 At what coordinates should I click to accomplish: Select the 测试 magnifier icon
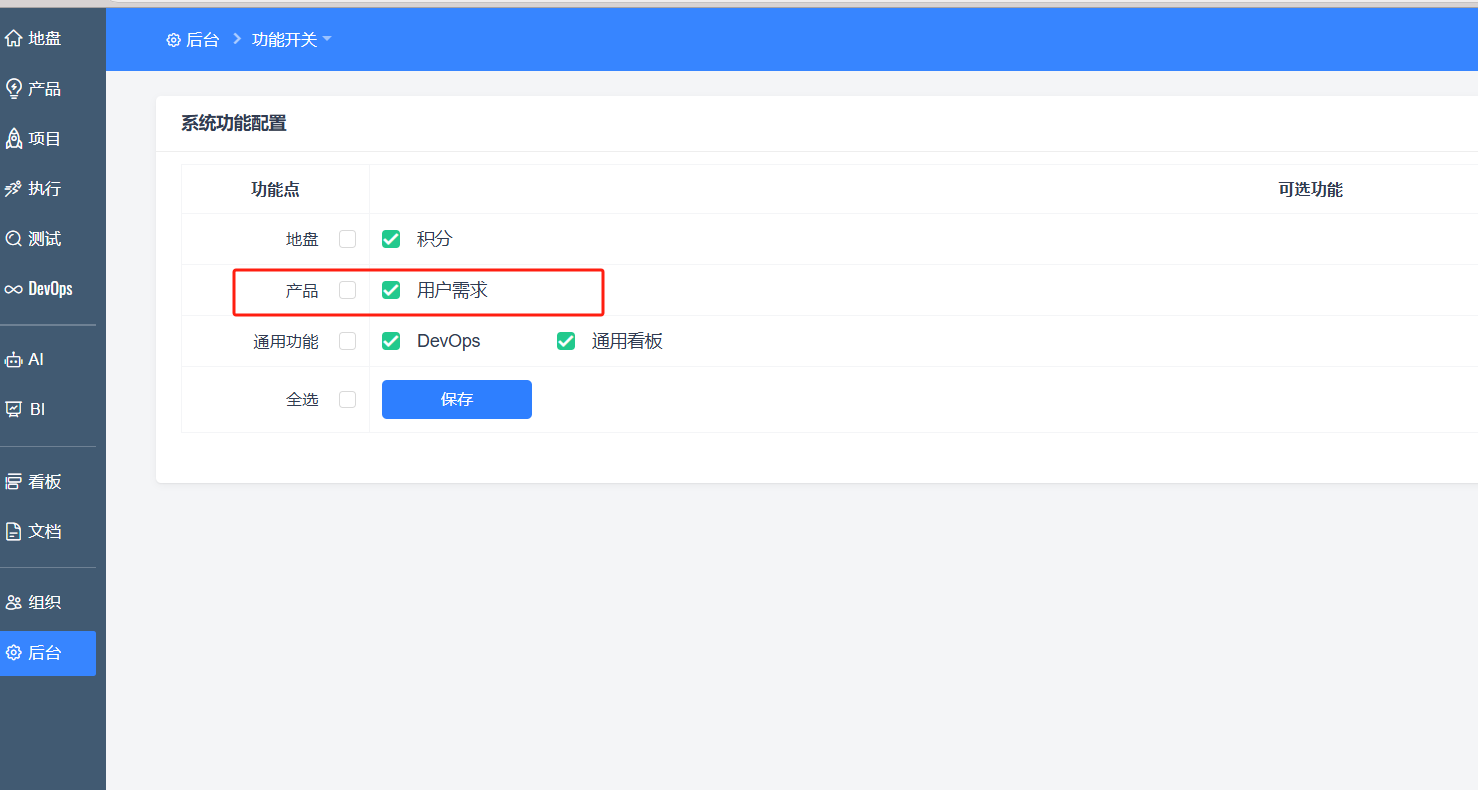pos(13,239)
